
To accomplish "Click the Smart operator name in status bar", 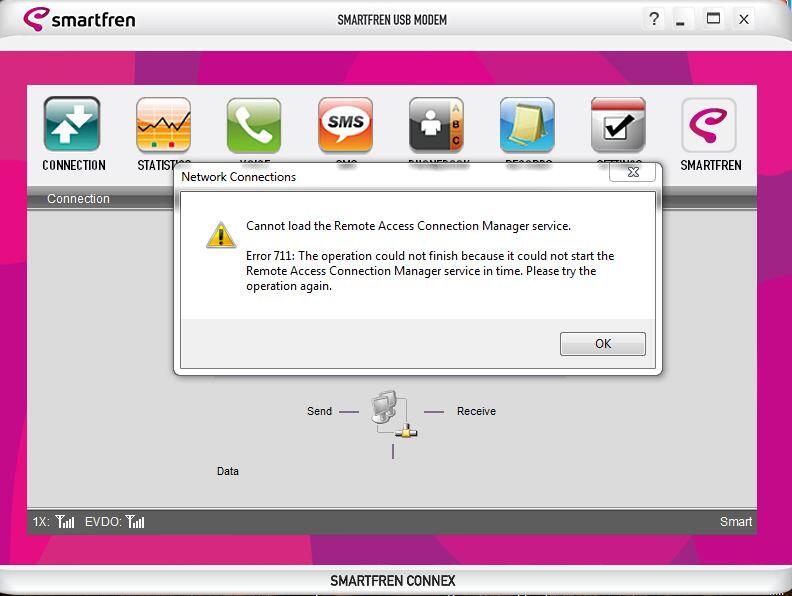I will pyautogui.click(x=736, y=521).
